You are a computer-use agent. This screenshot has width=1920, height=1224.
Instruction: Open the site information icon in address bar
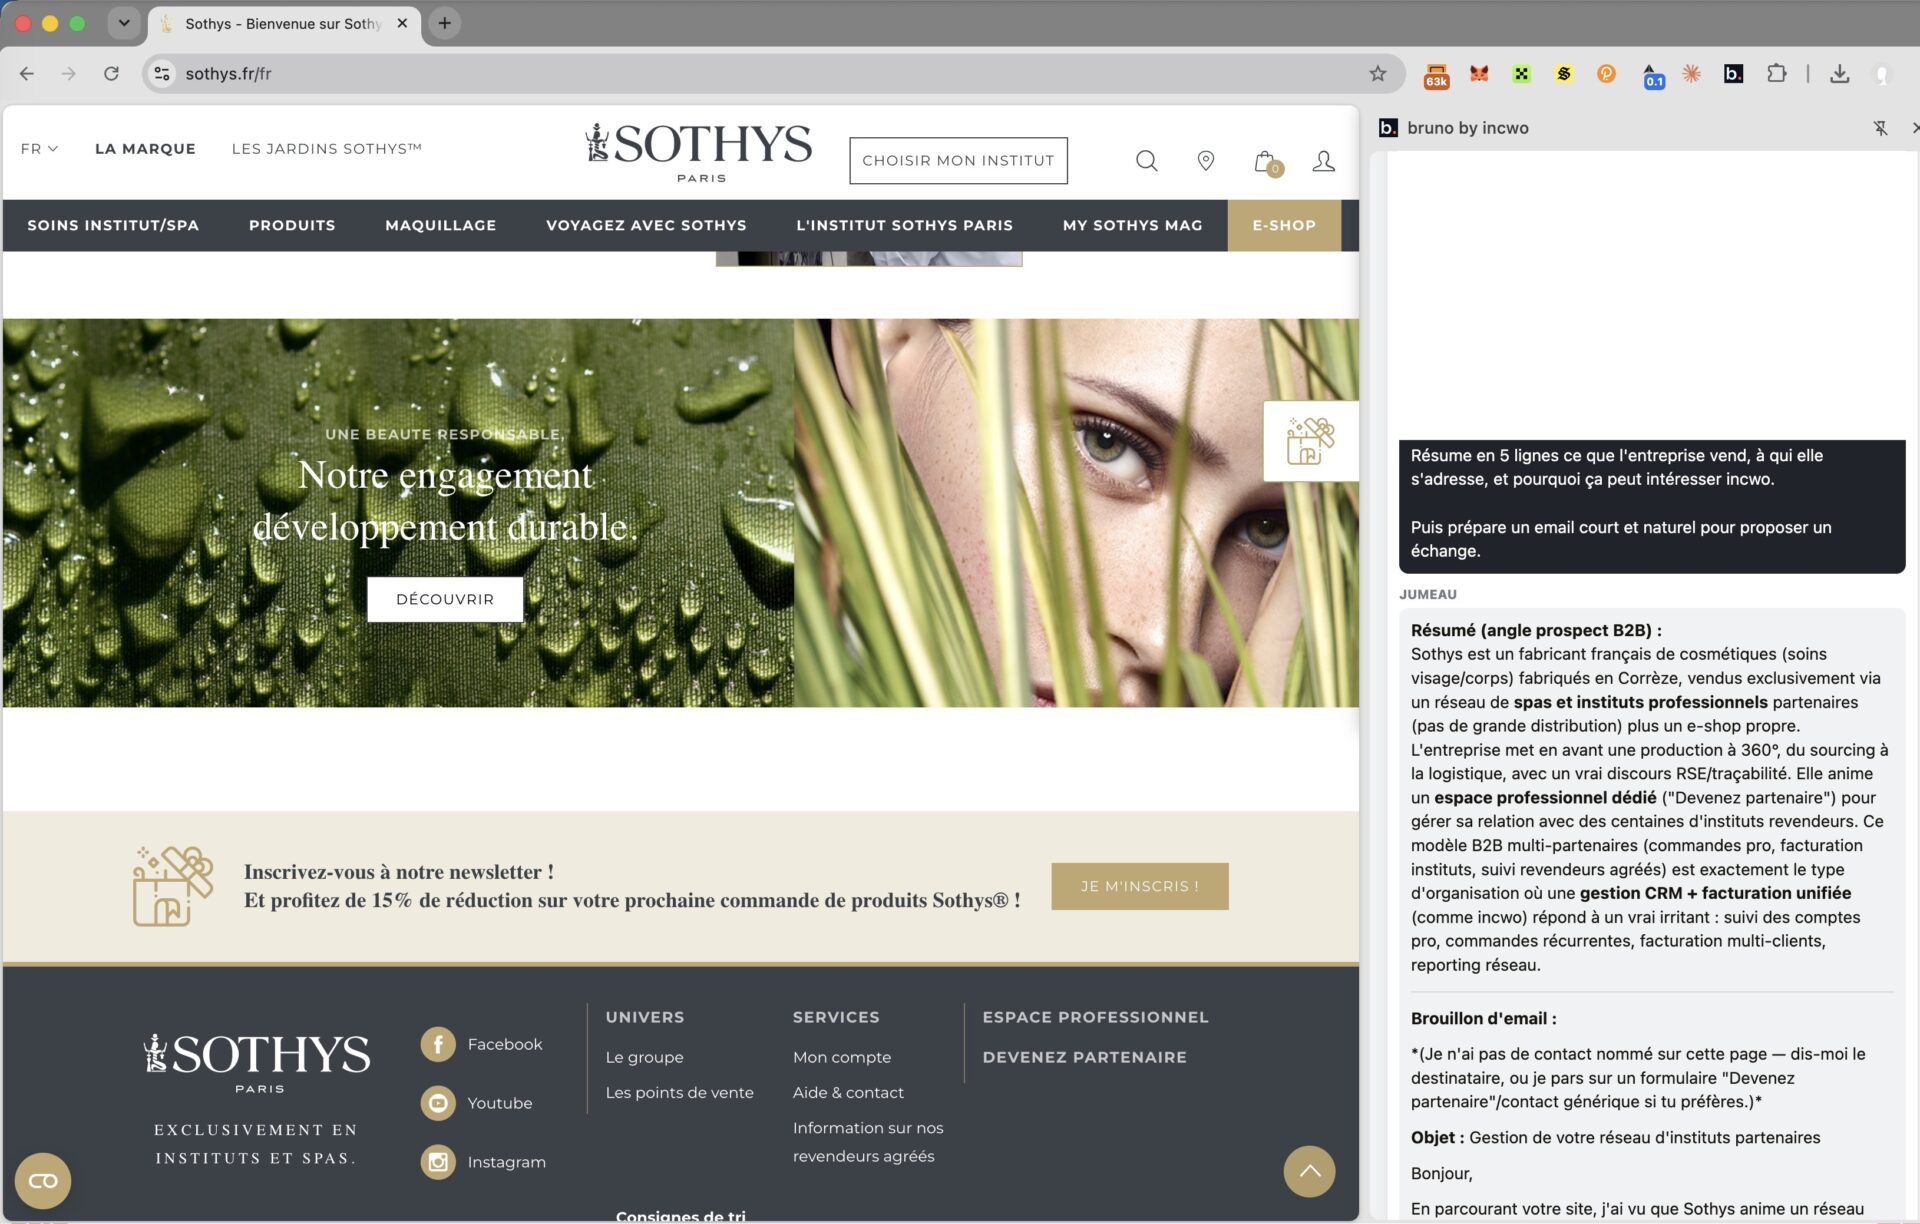162,73
